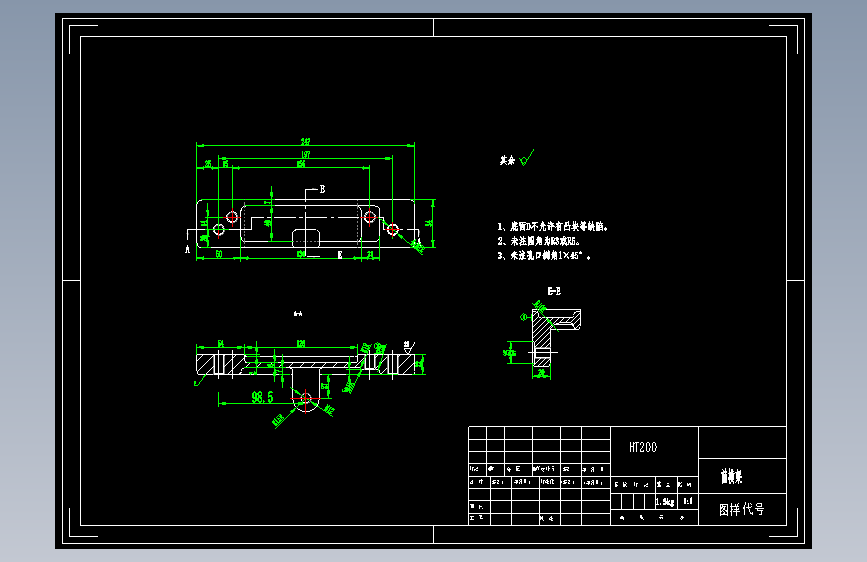The image size is (867, 562).
Task: Click the HT200 material label in title block
Action: [x=643, y=447]
